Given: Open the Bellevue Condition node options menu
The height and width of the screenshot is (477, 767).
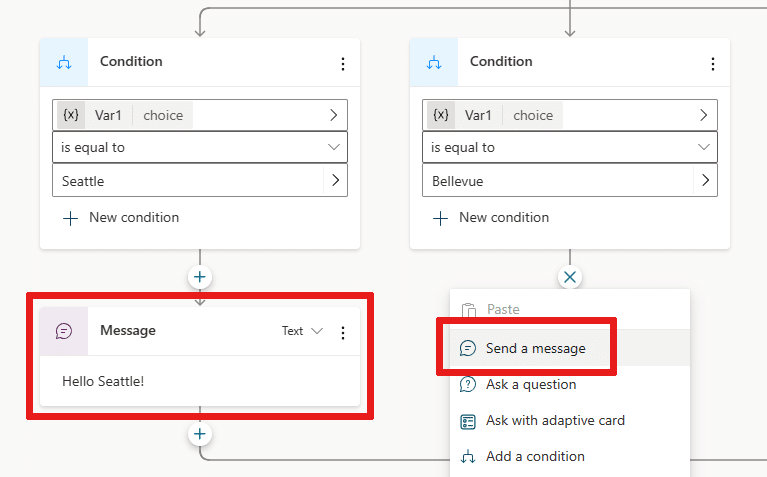Looking at the screenshot, I should point(713,64).
